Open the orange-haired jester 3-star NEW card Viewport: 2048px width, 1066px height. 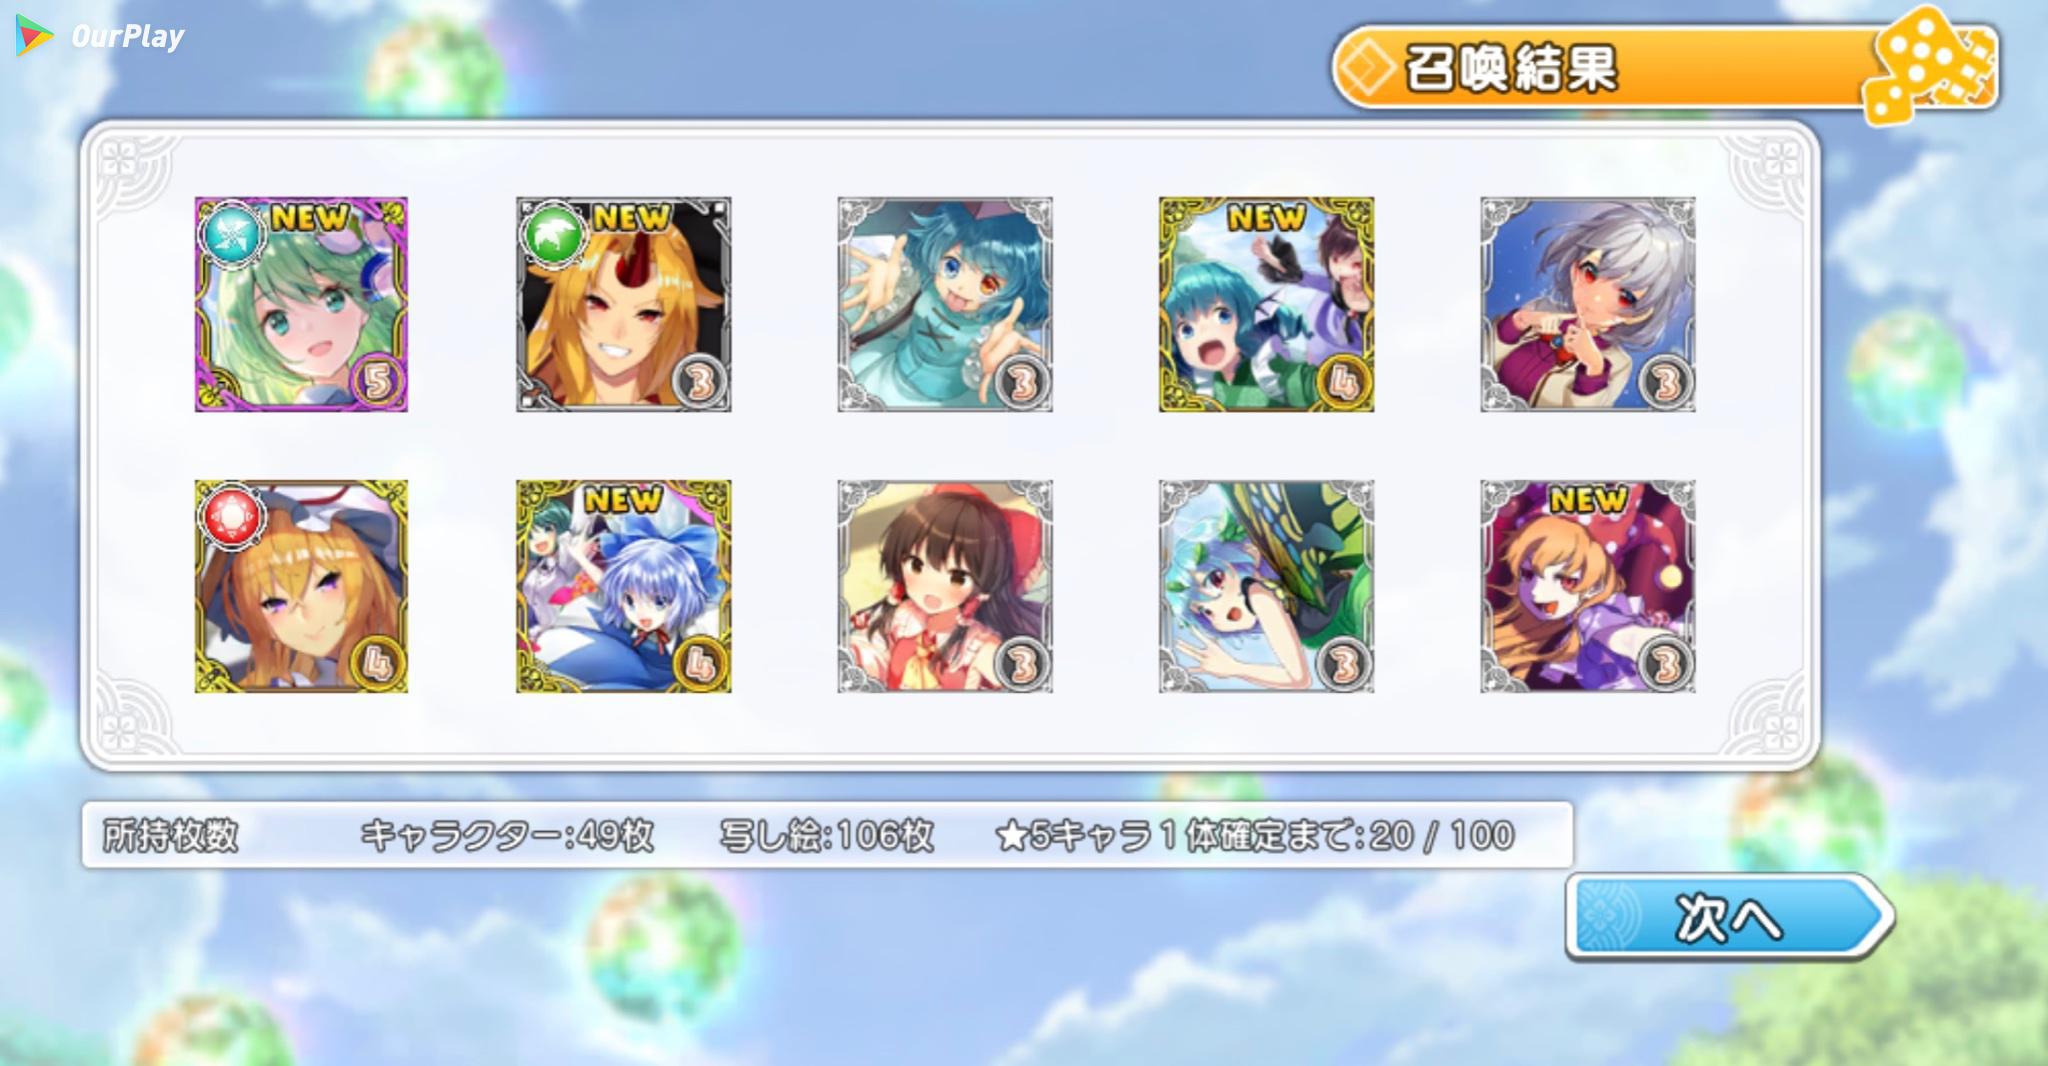tap(1588, 586)
